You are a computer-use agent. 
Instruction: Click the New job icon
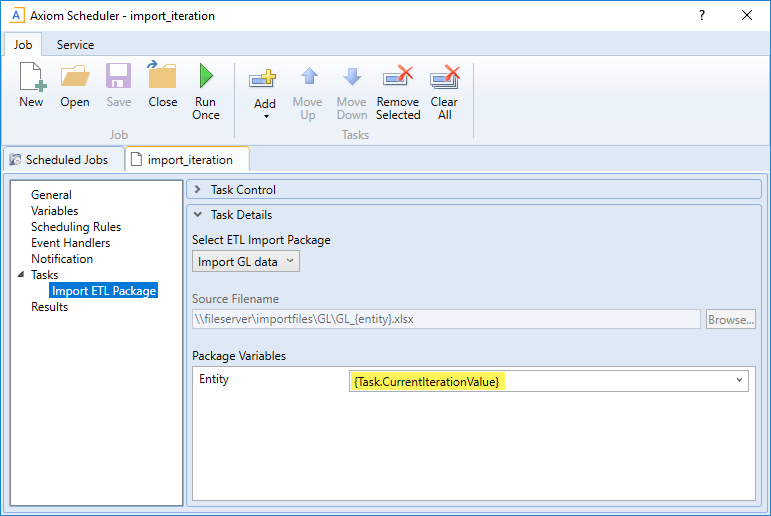[x=31, y=78]
